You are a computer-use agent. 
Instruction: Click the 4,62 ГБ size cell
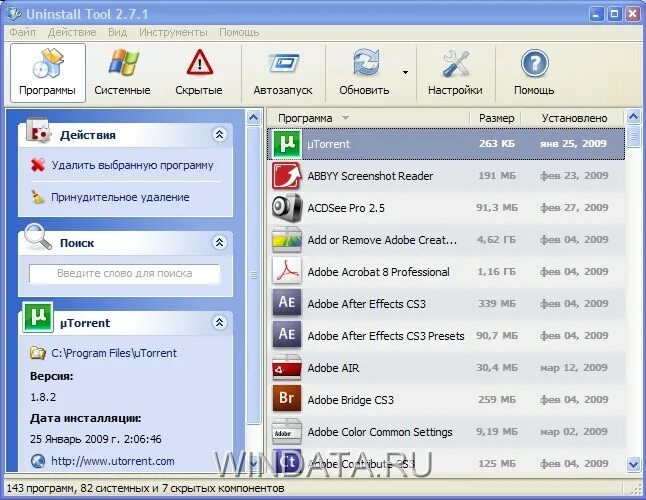(x=496, y=240)
